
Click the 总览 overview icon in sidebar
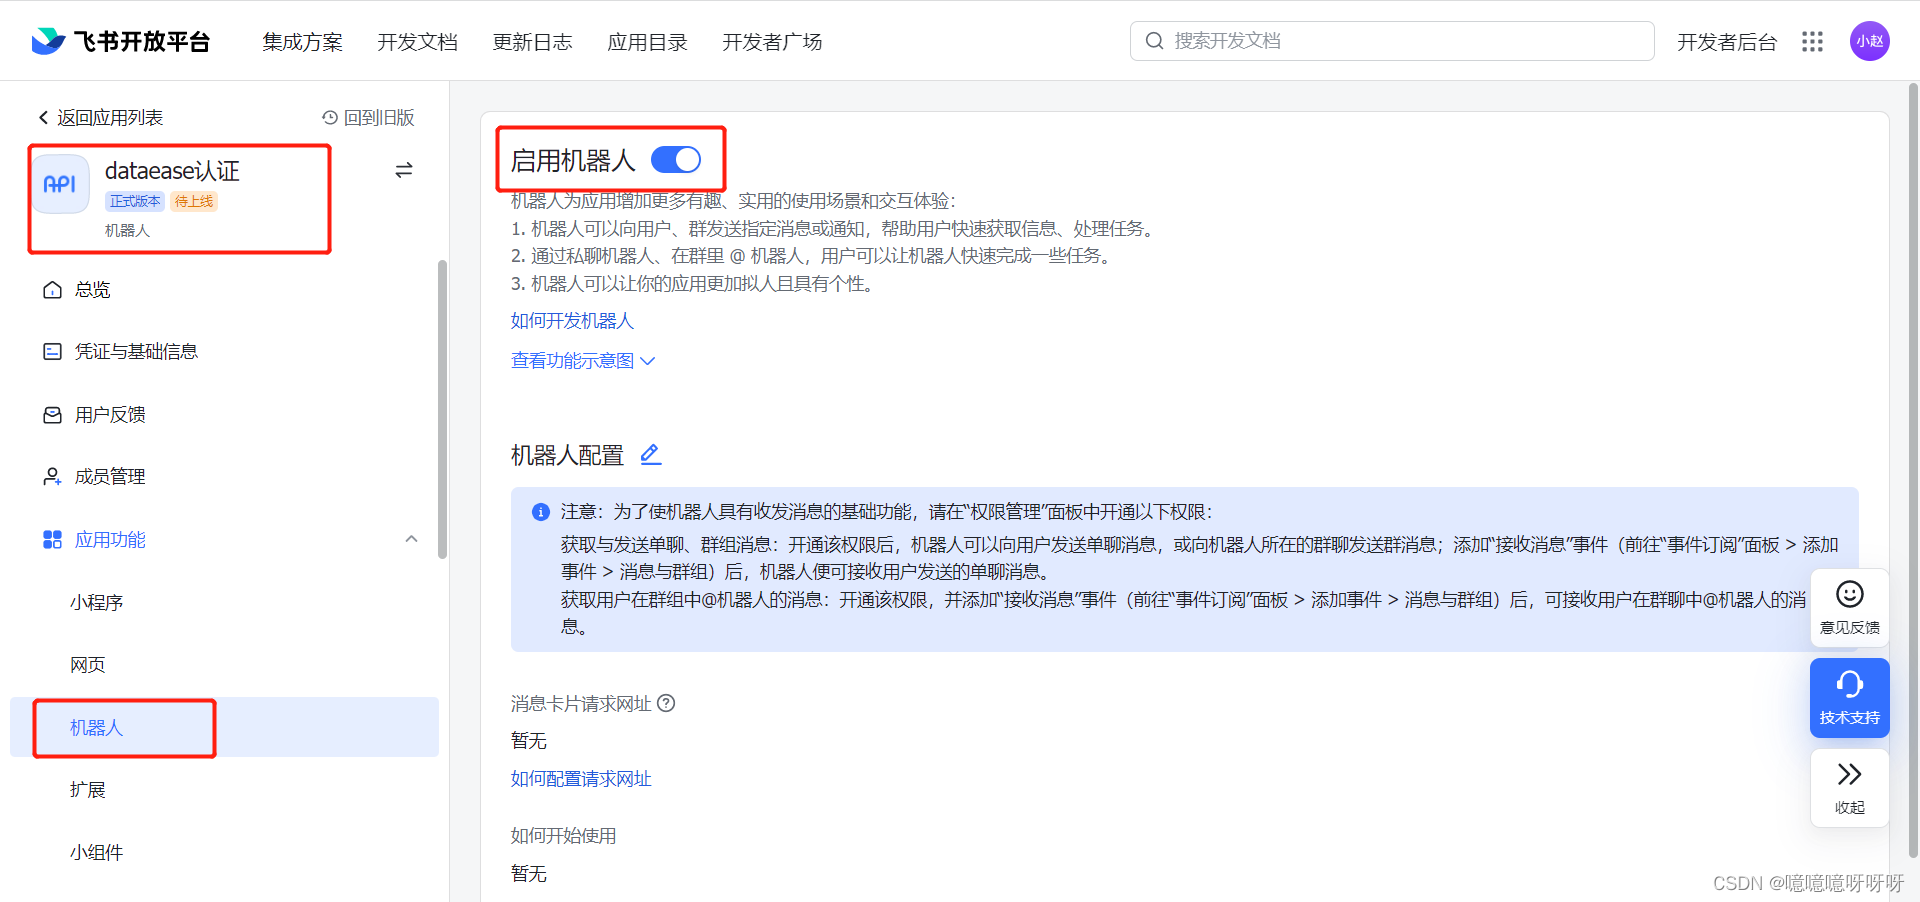[x=52, y=289]
